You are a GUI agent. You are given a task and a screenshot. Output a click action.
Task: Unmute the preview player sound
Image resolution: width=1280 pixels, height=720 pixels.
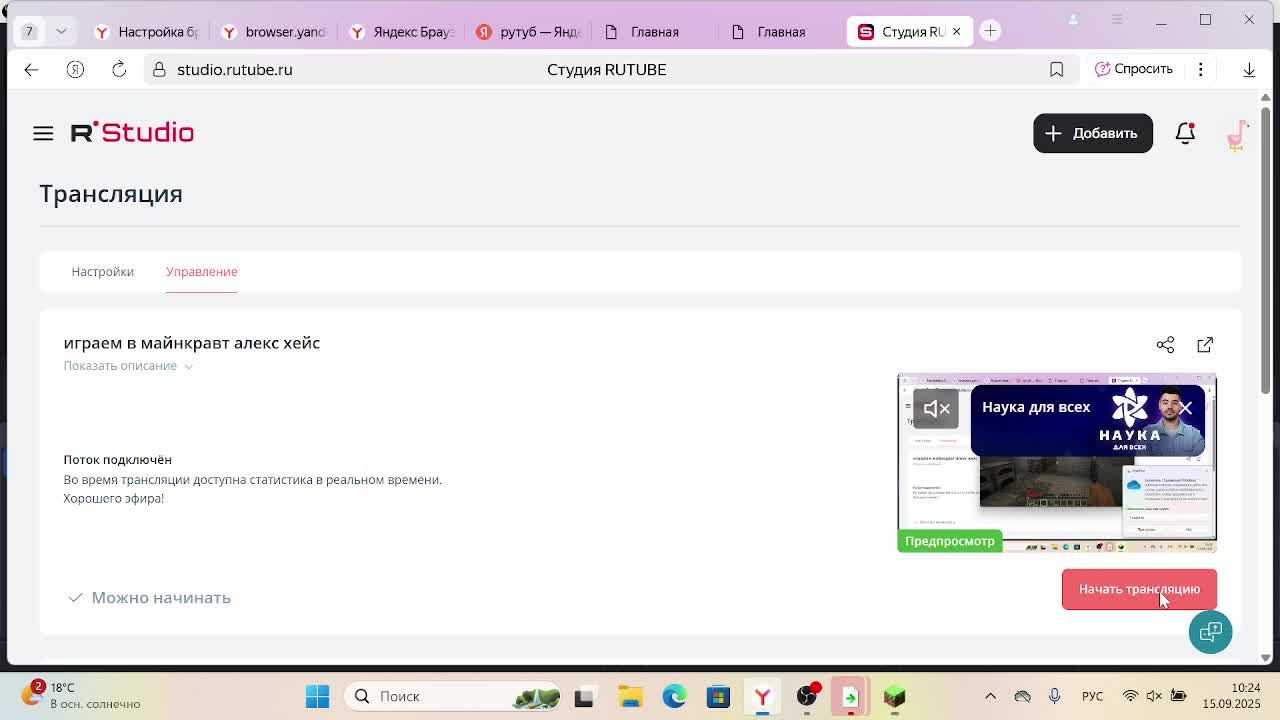(936, 408)
